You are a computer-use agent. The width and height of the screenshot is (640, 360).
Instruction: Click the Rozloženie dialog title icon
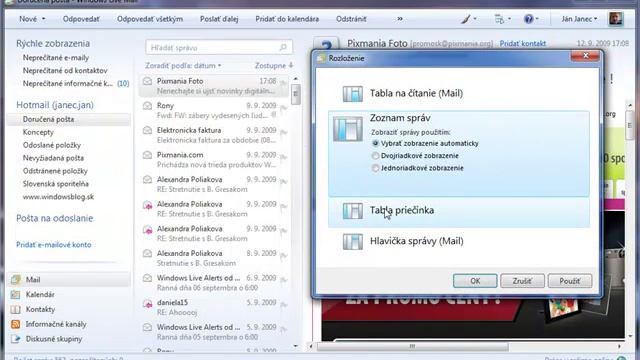click(321, 58)
